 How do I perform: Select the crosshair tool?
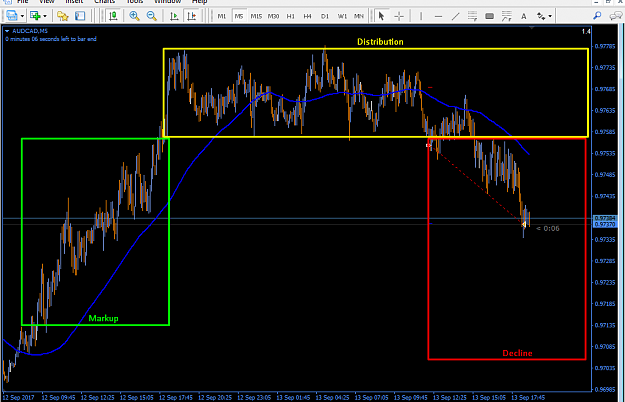tap(399, 16)
